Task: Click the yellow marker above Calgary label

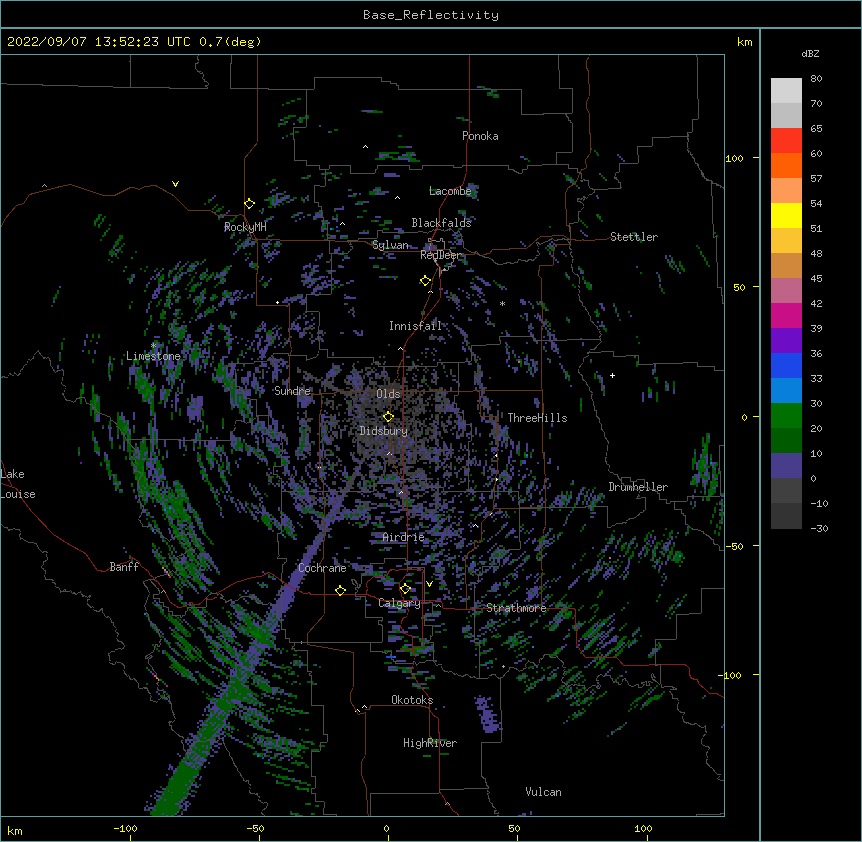Action: 405,589
